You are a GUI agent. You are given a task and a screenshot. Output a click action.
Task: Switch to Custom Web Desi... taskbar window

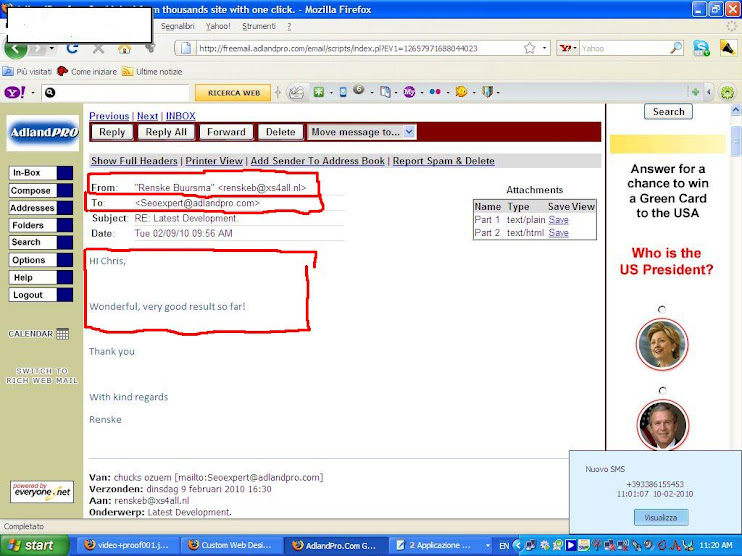(x=232, y=545)
